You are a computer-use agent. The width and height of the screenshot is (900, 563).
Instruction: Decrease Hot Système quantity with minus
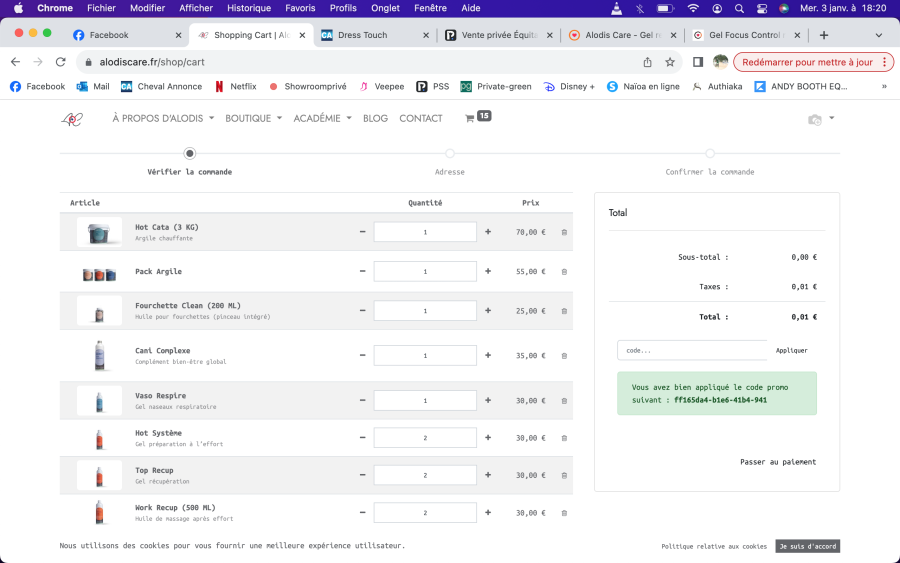tap(362, 438)
